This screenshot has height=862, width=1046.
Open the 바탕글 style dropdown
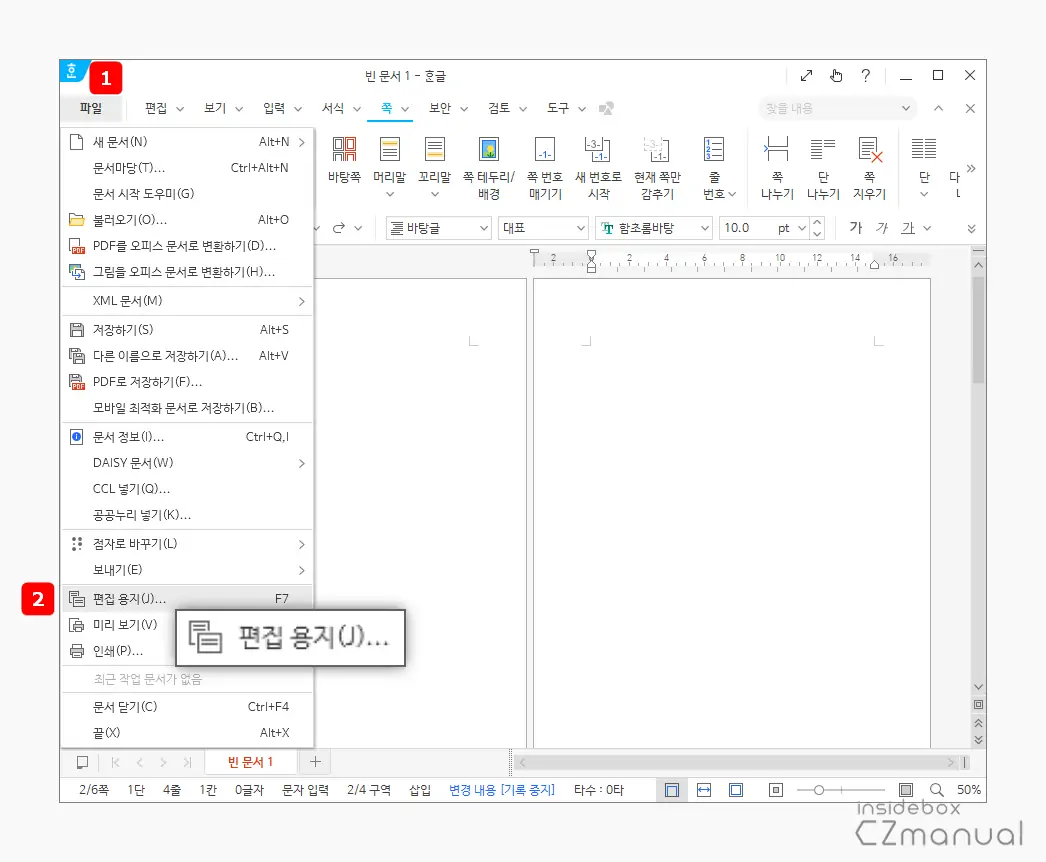click(x=439, y=228)
